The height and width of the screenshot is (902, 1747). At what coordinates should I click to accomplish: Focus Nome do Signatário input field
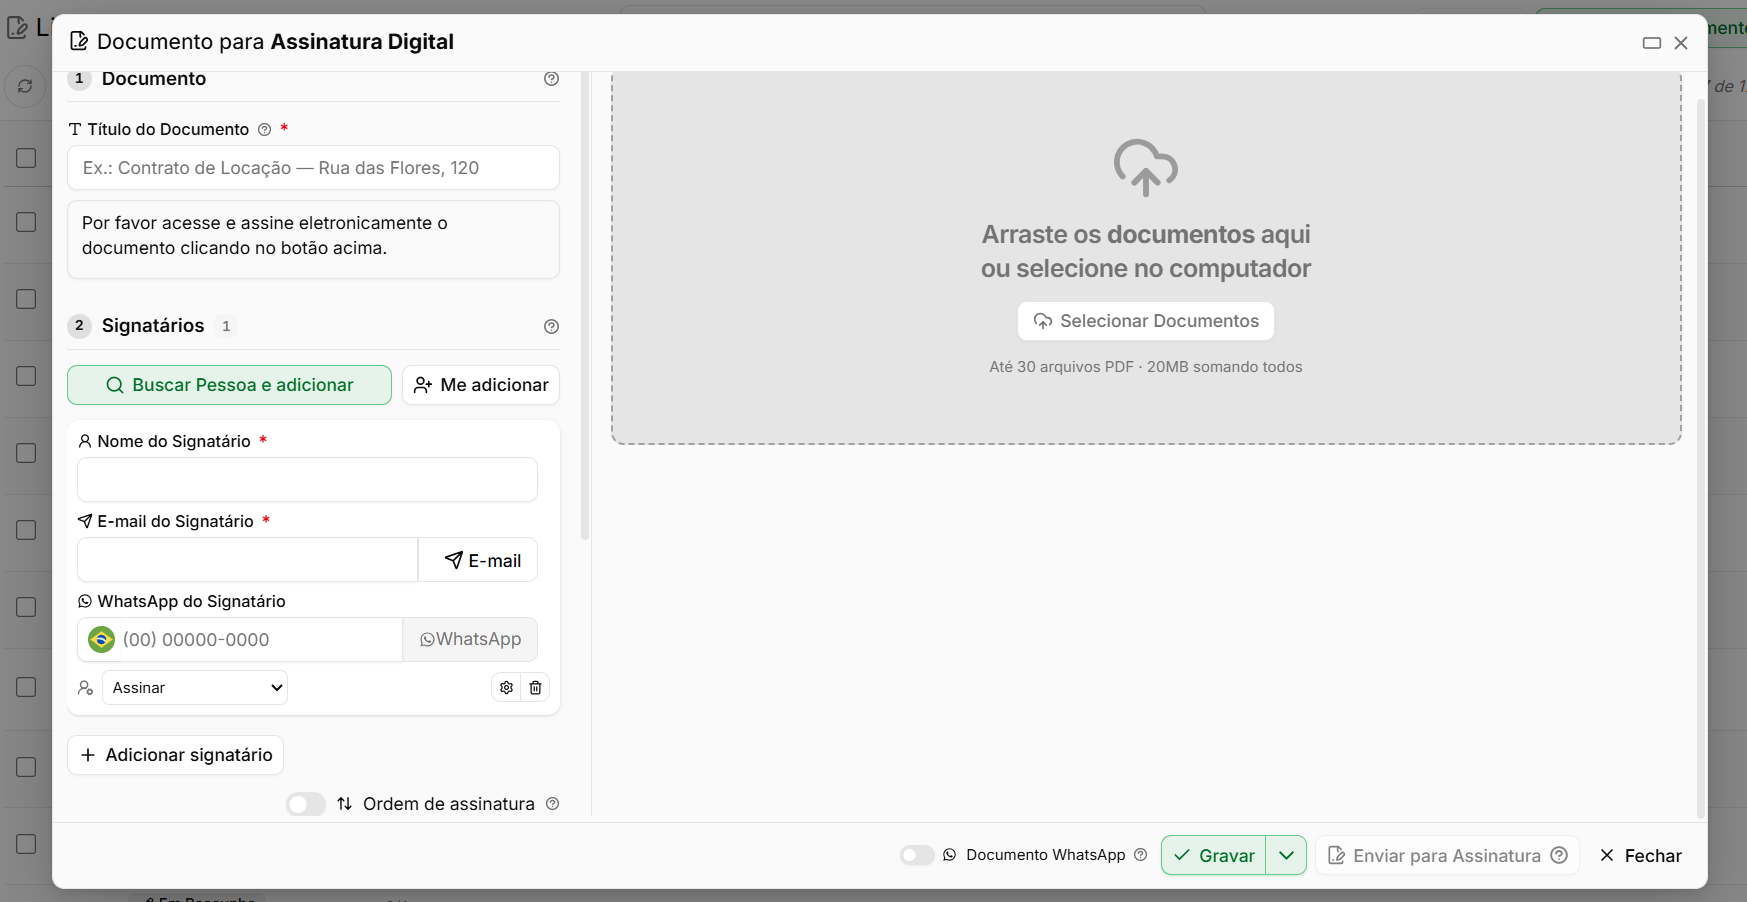click(307, 480)
